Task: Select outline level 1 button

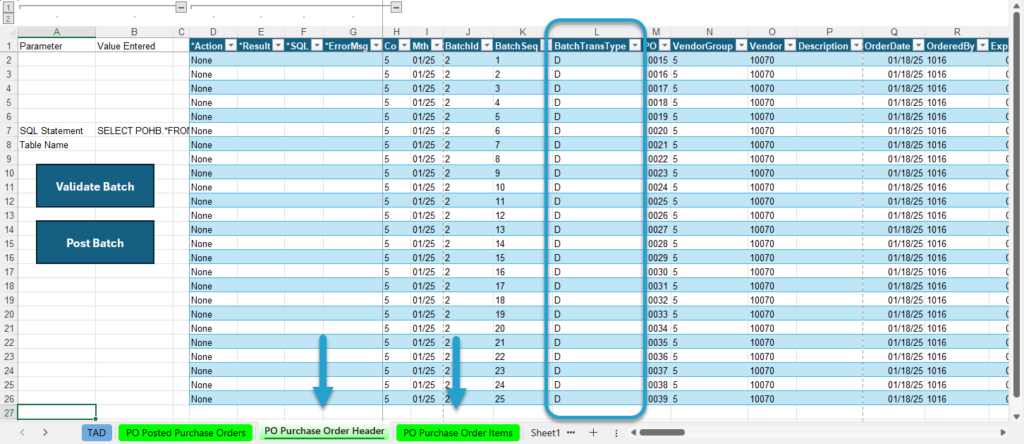Action: 8,7
